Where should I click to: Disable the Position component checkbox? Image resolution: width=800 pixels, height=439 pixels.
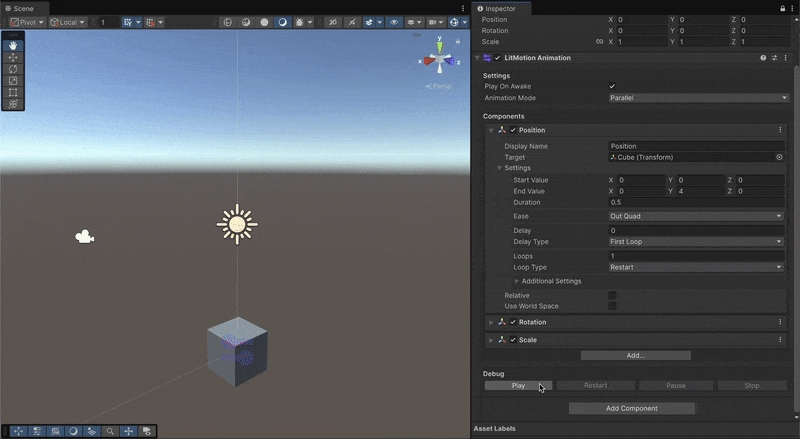513,130
